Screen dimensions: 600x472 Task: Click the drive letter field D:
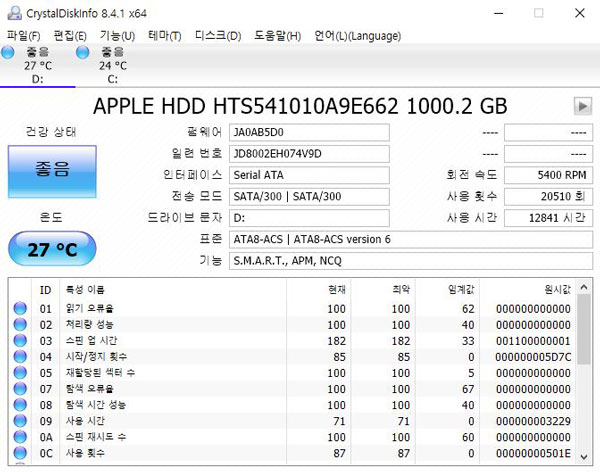[309, 218]
